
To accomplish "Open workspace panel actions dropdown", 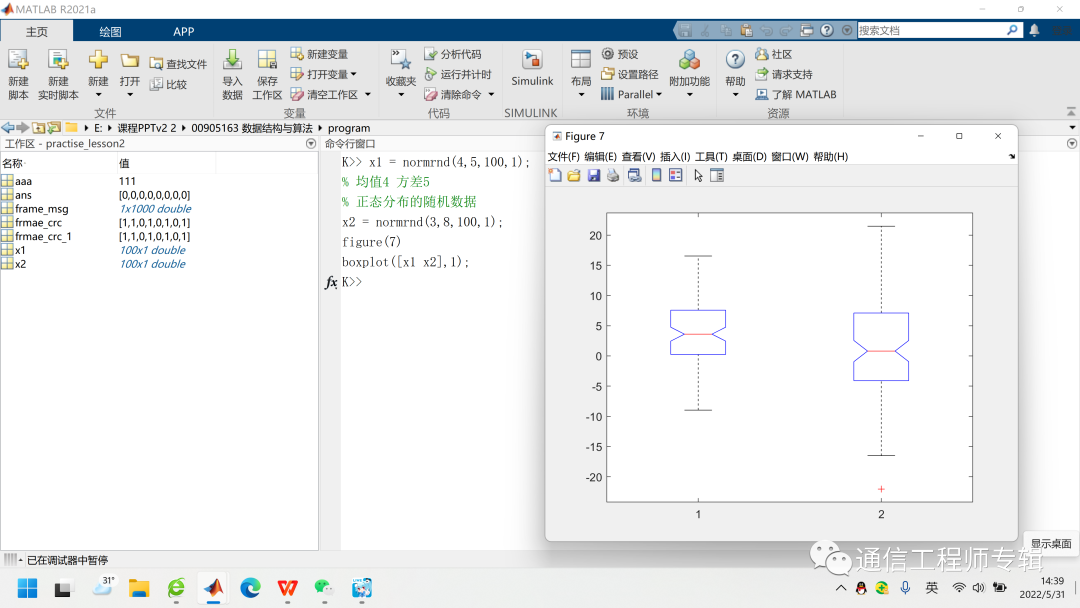I will pyautogui.click(x=311, y=143).
